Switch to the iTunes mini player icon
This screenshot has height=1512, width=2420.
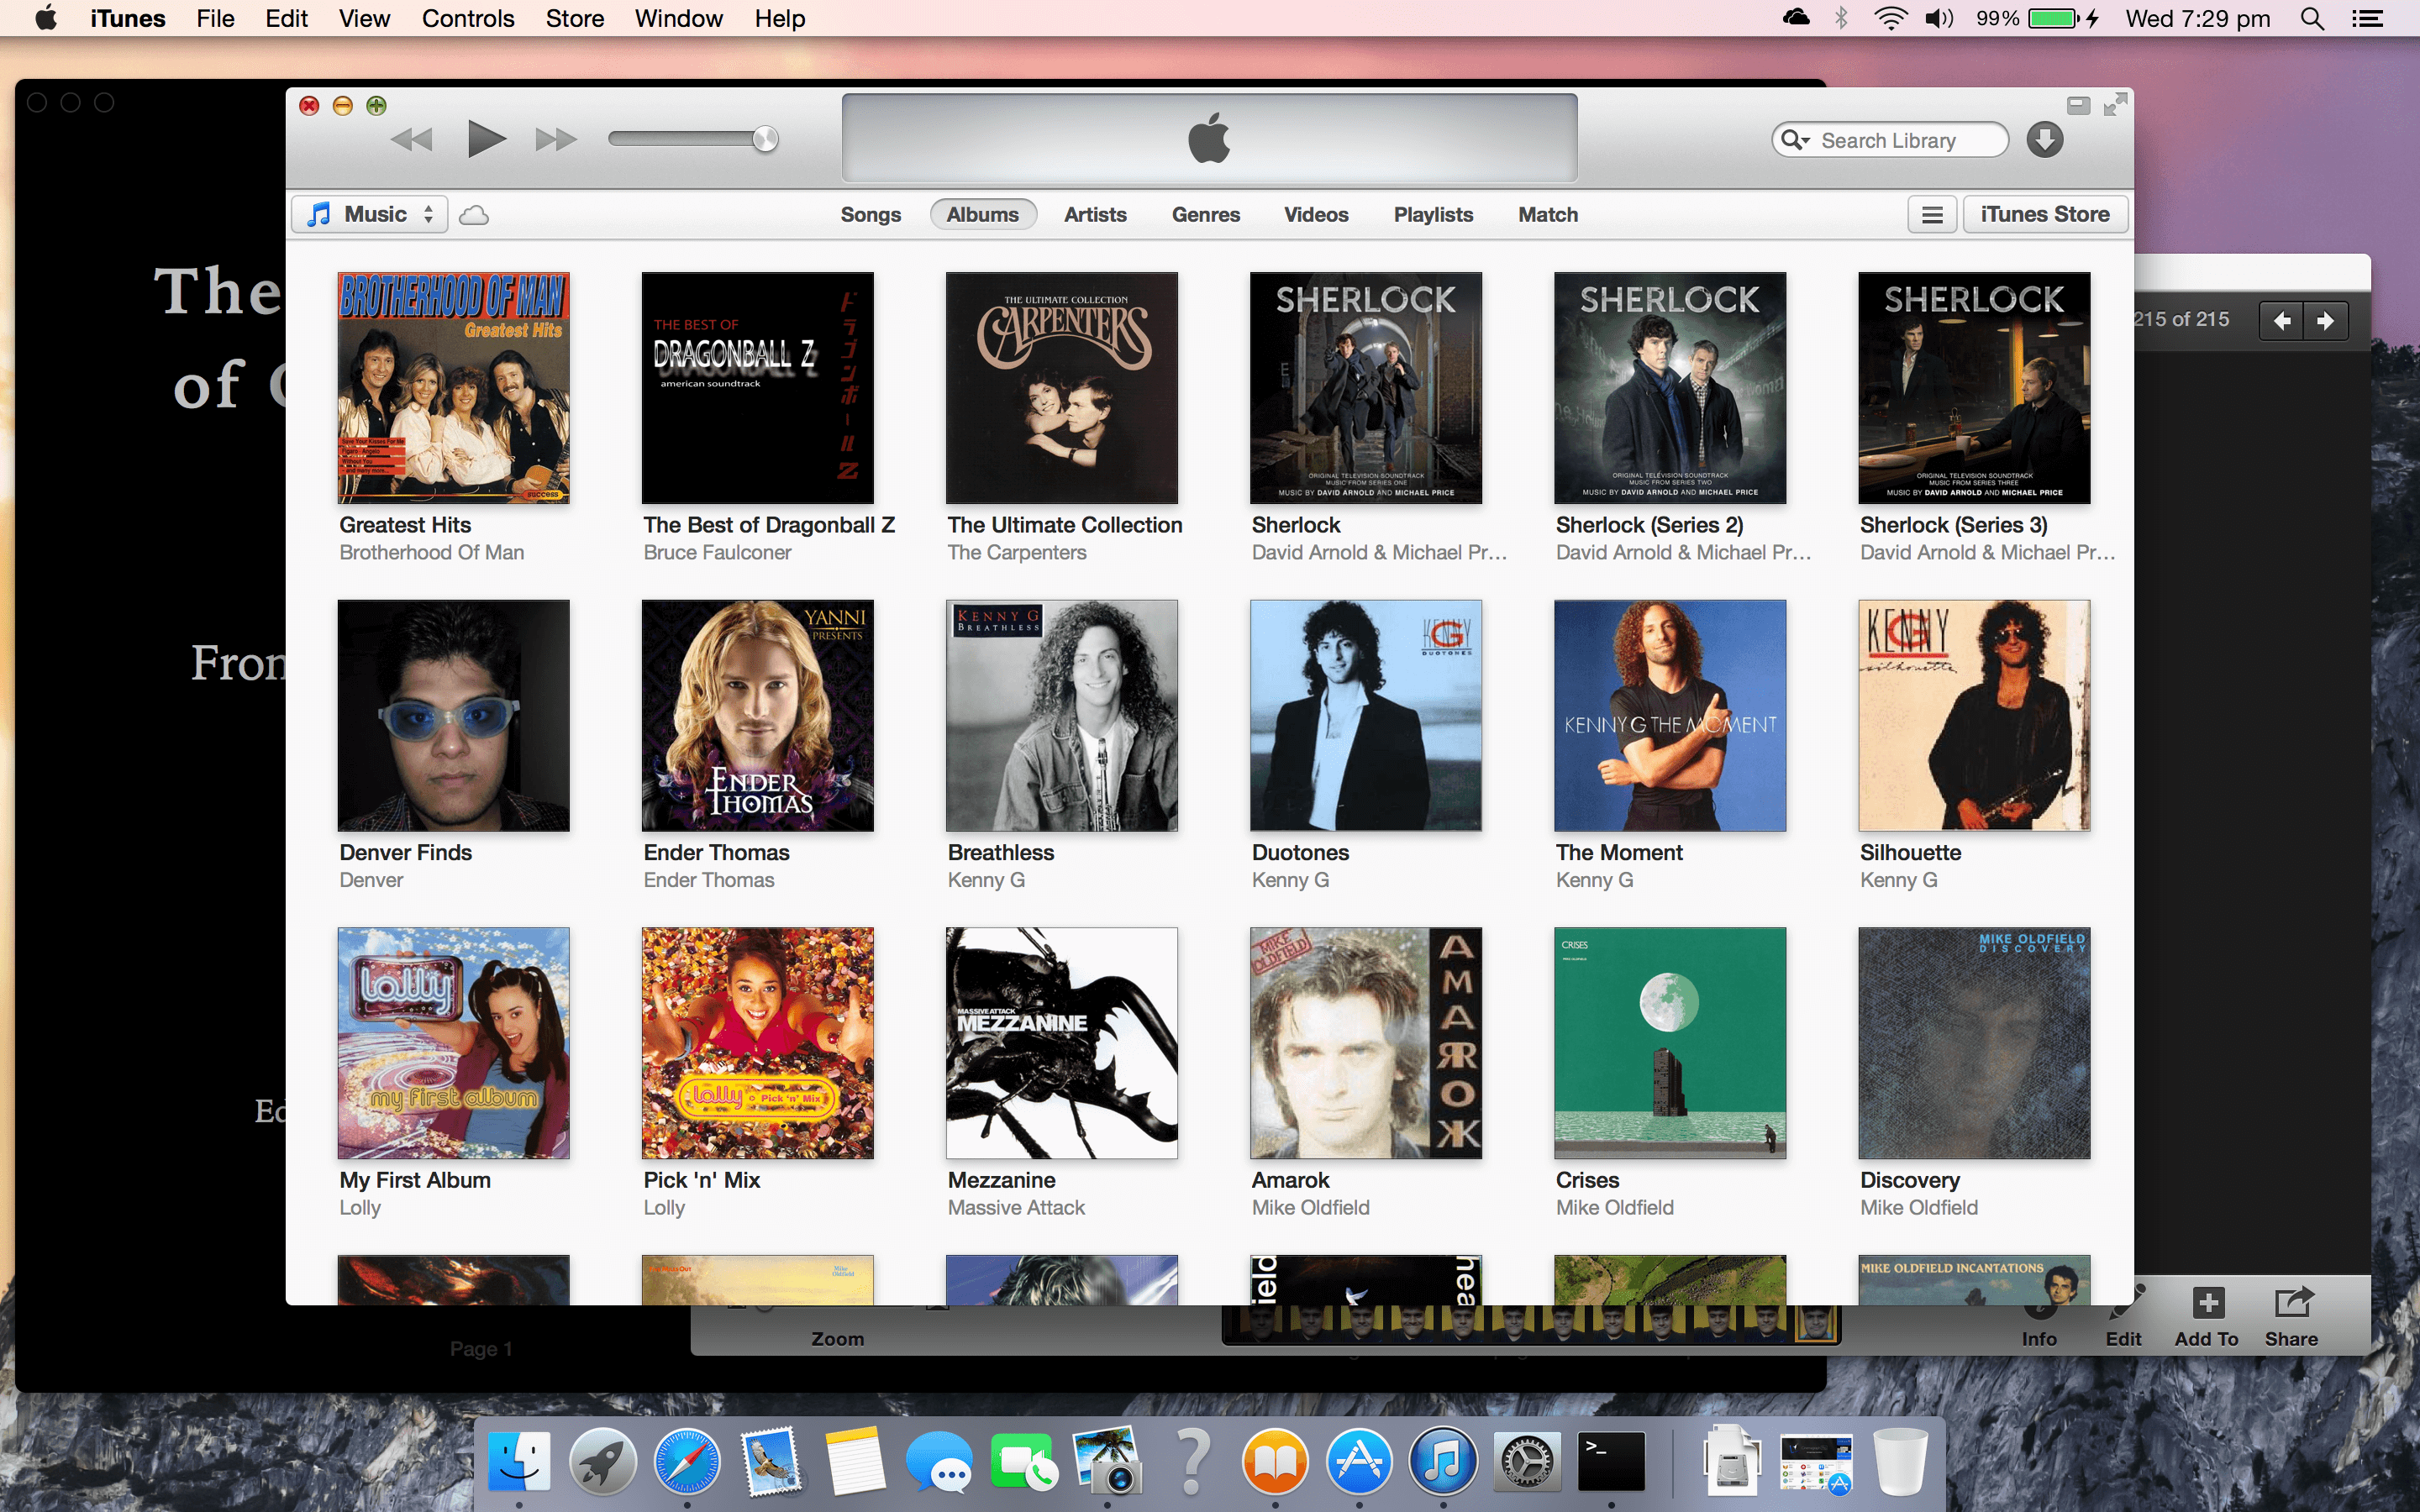click(x=2078, y=105)
